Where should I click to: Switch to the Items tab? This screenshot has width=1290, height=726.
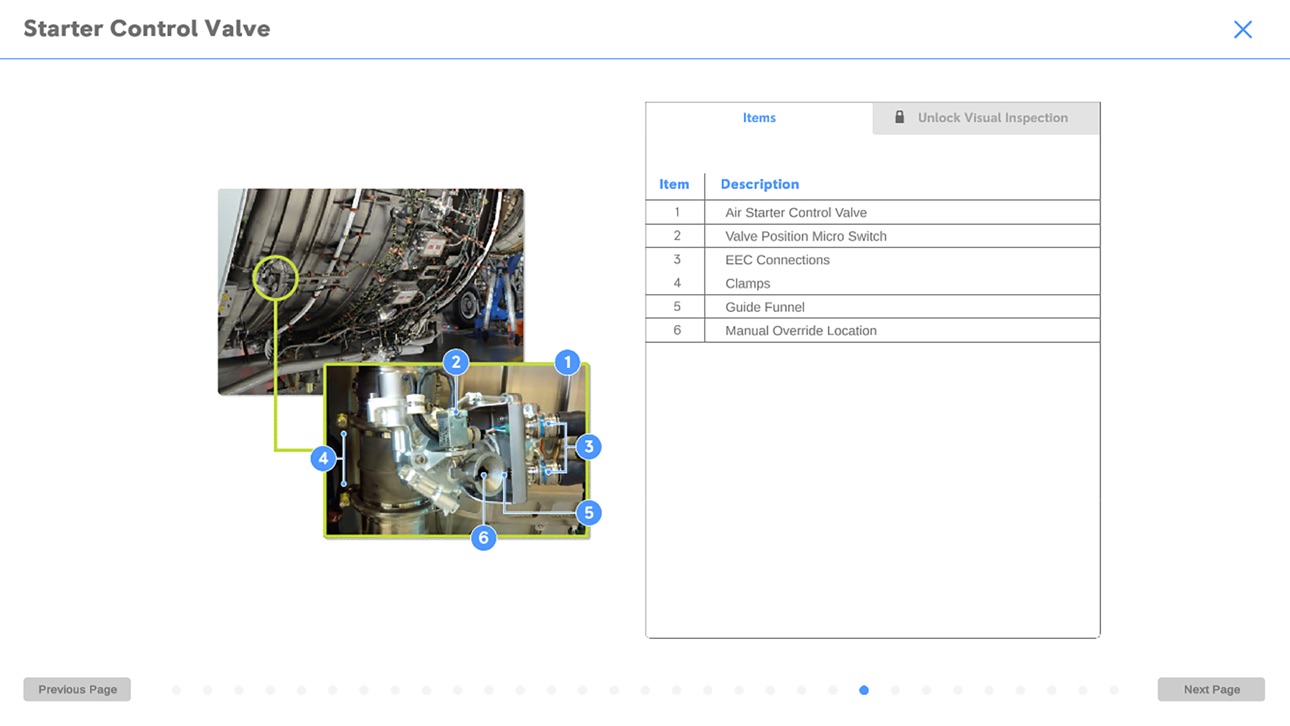(x=759, y=118)
